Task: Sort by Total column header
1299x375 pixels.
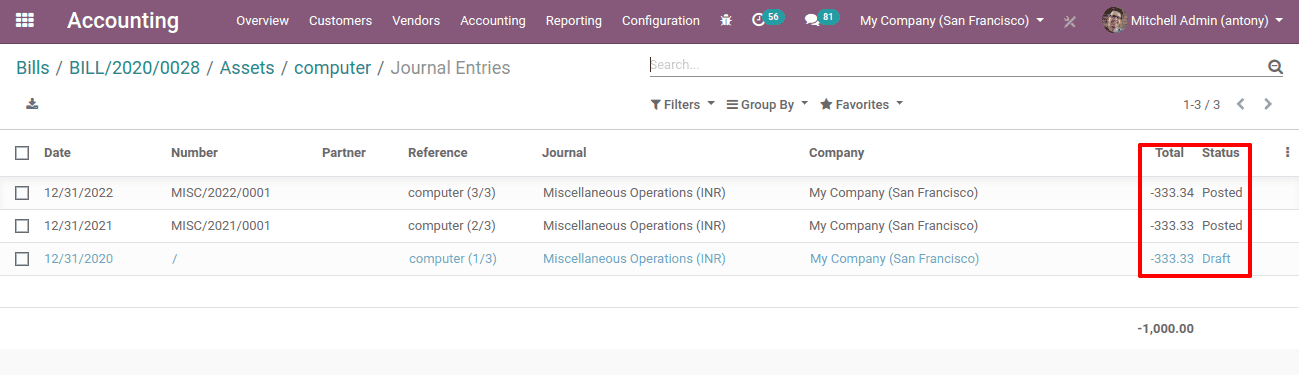Action: point(1169,153)
